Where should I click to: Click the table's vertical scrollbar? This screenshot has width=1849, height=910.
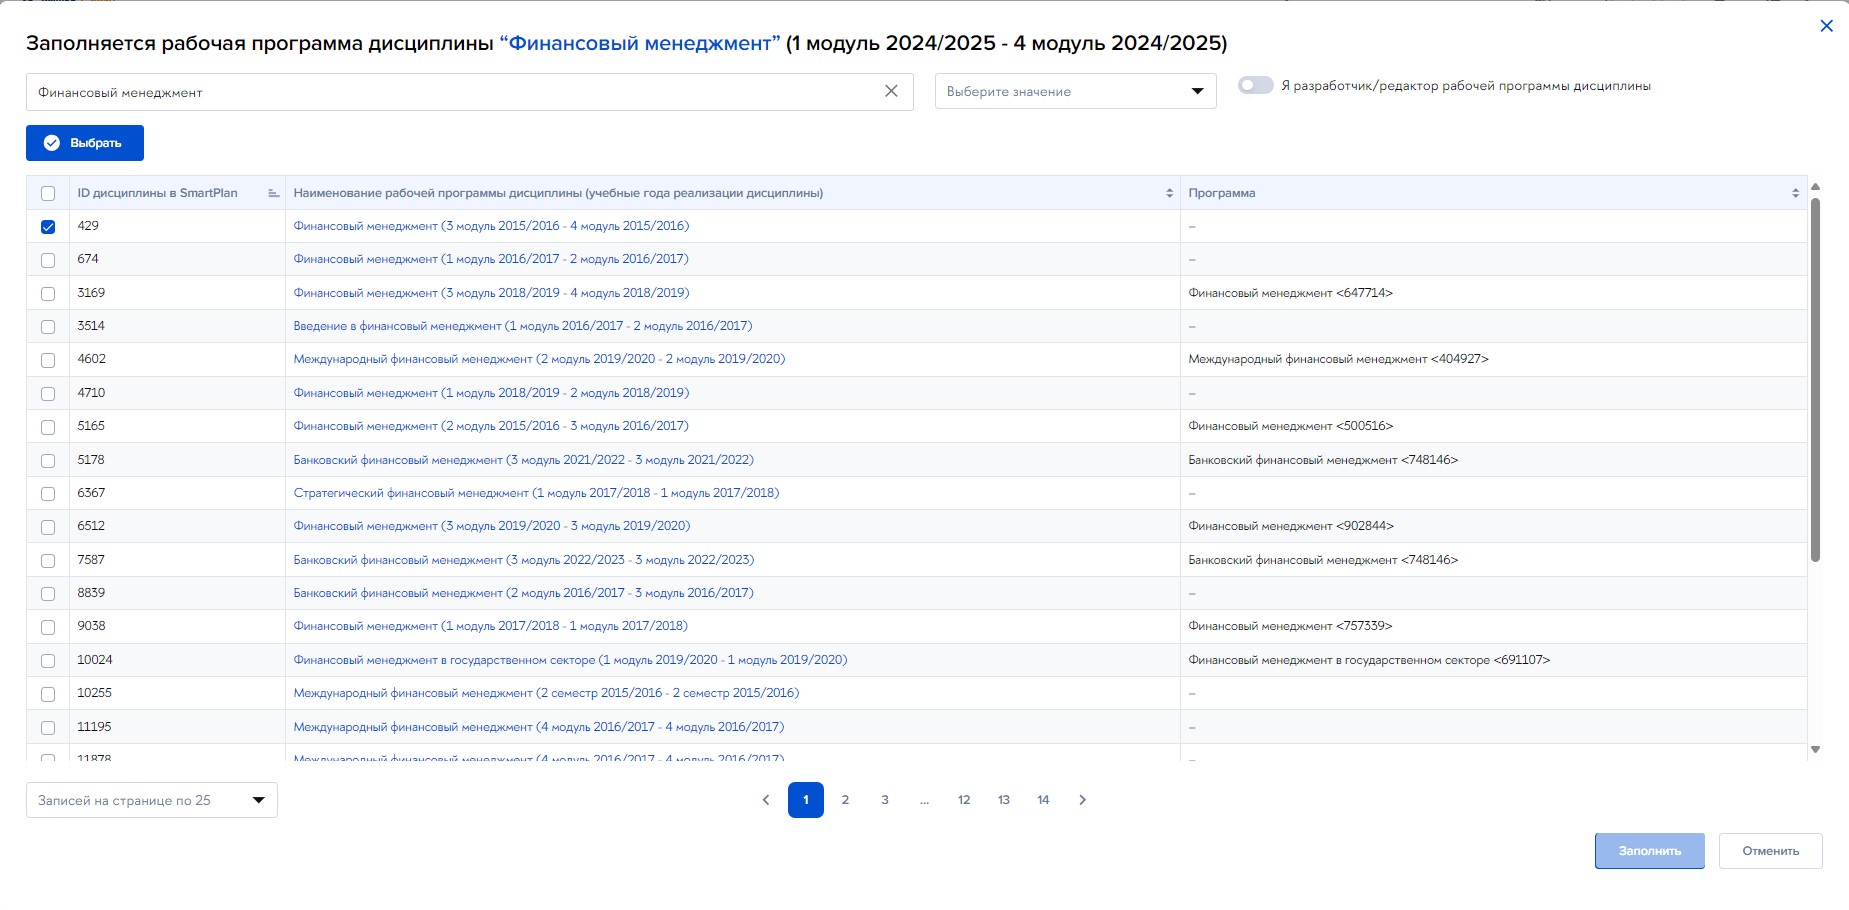[1815, 380]
